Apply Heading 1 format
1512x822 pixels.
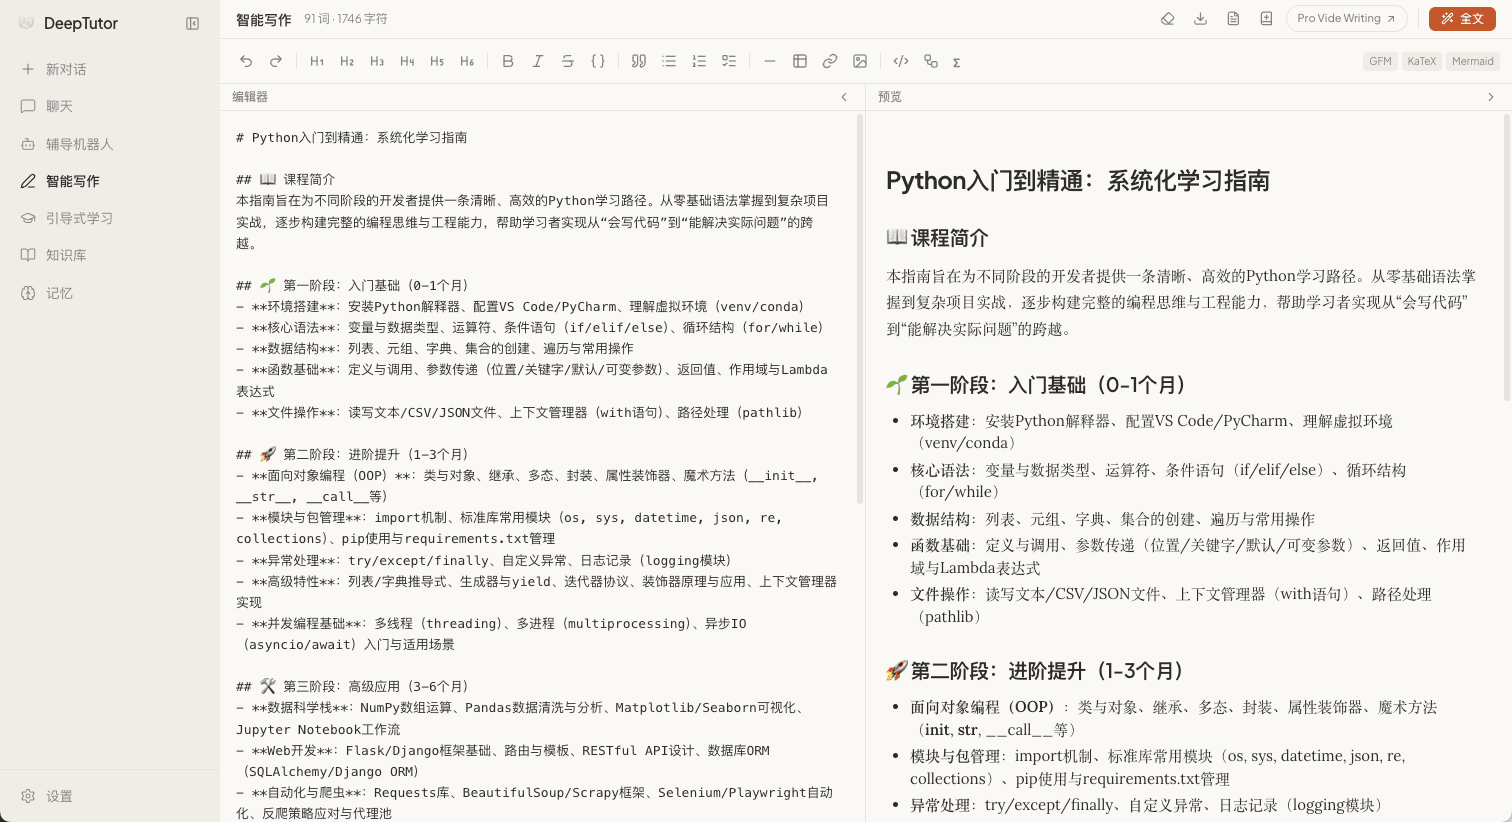(x=317, y=61)
